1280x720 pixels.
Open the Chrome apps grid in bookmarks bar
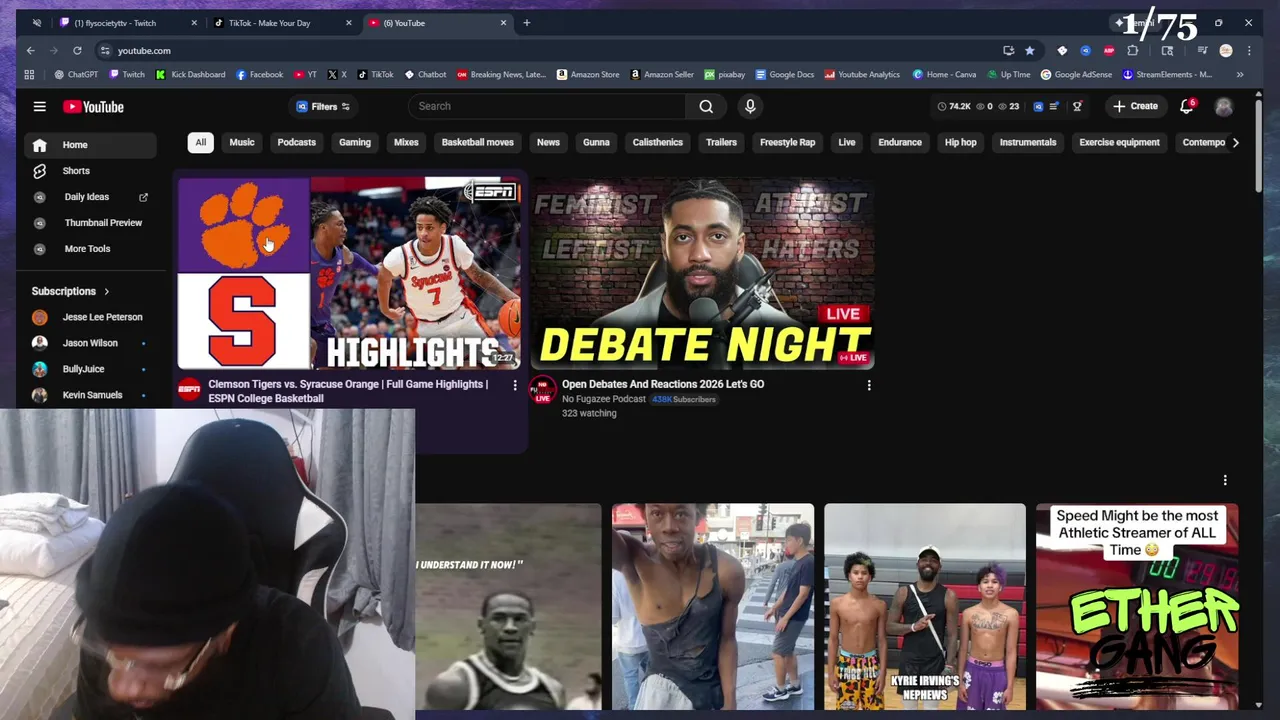(29, 74)
